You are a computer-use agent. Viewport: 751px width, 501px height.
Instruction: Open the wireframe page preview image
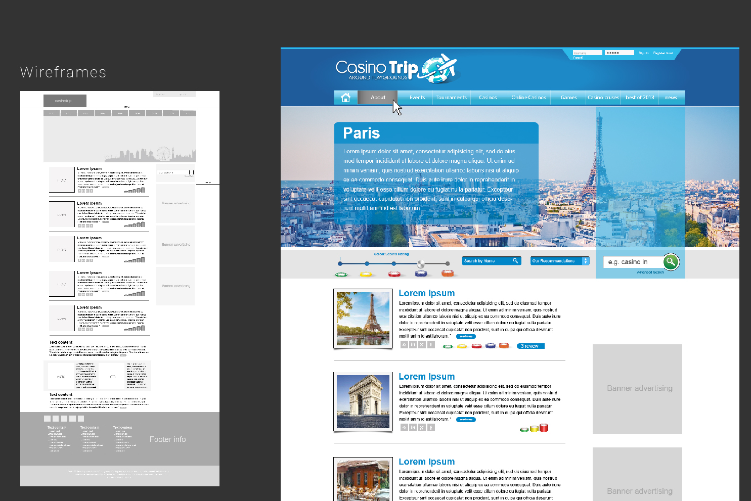[x=120, y=288]
